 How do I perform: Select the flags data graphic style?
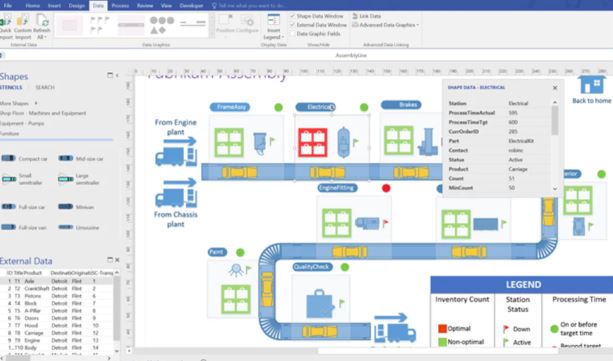100,24
